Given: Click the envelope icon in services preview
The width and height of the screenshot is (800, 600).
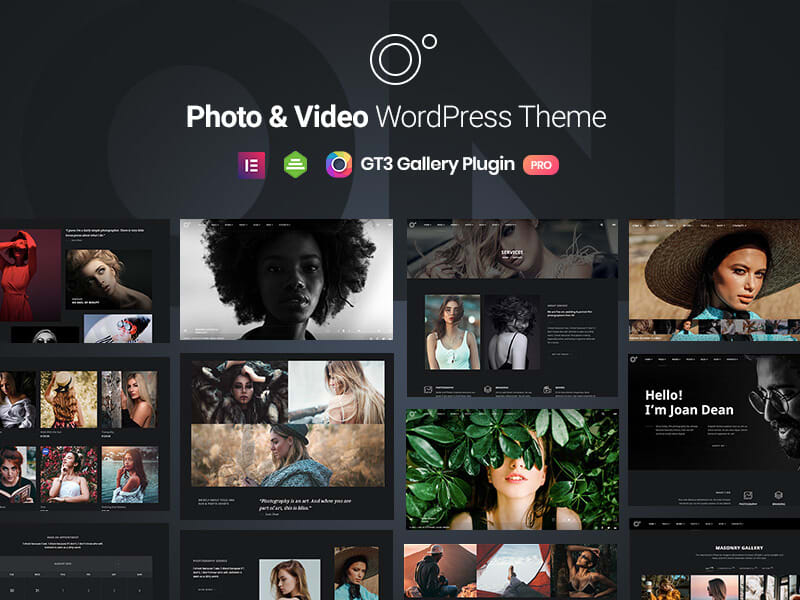Looking at the screenshot, I should tap(428, 390).
